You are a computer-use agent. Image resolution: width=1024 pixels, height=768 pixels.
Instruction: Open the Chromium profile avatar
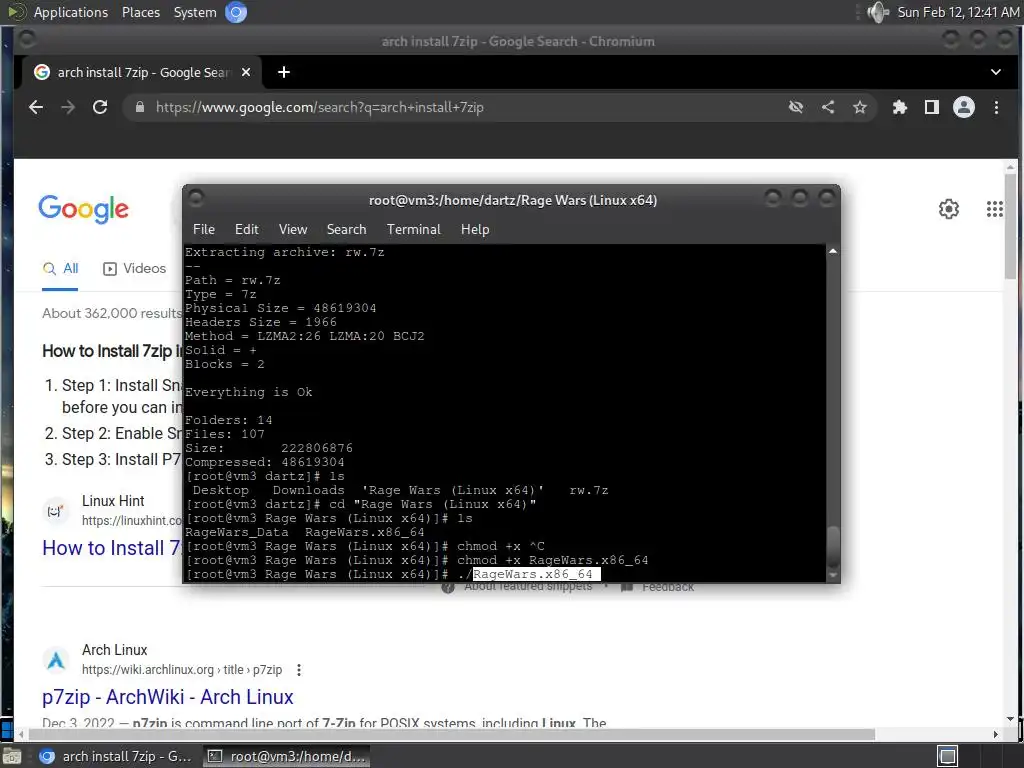click(x=964, y=107)
